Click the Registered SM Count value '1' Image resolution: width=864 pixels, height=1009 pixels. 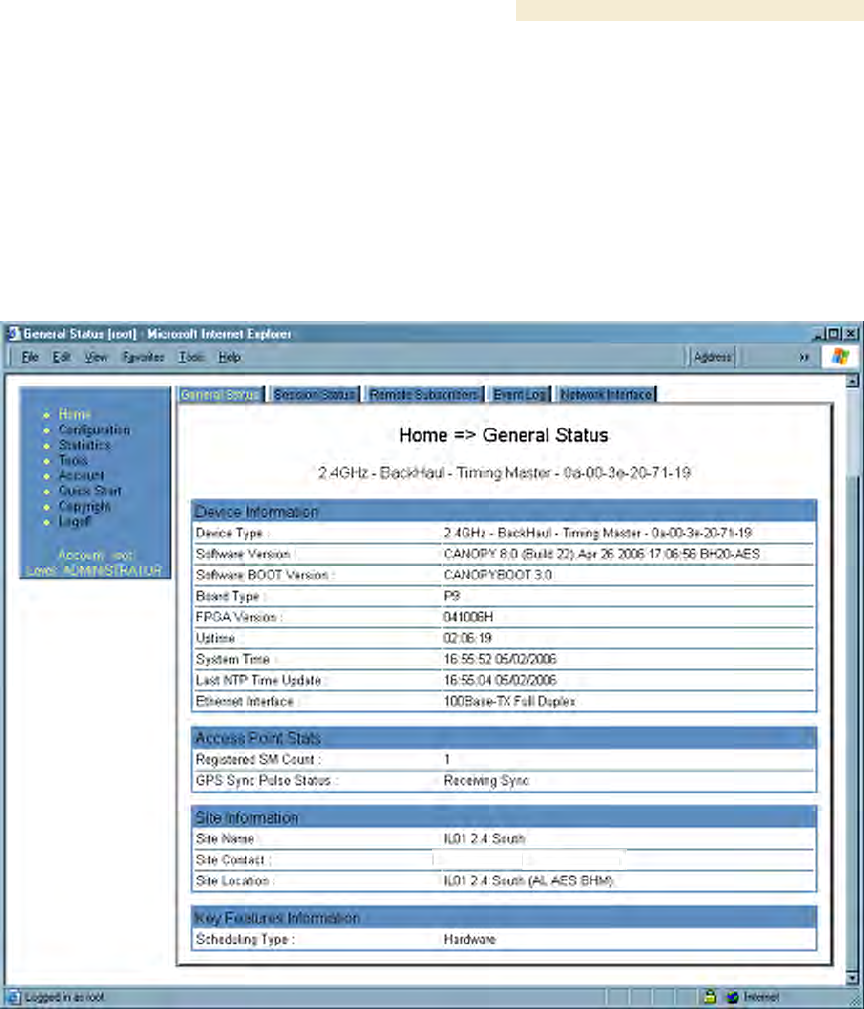pos(447,759)
